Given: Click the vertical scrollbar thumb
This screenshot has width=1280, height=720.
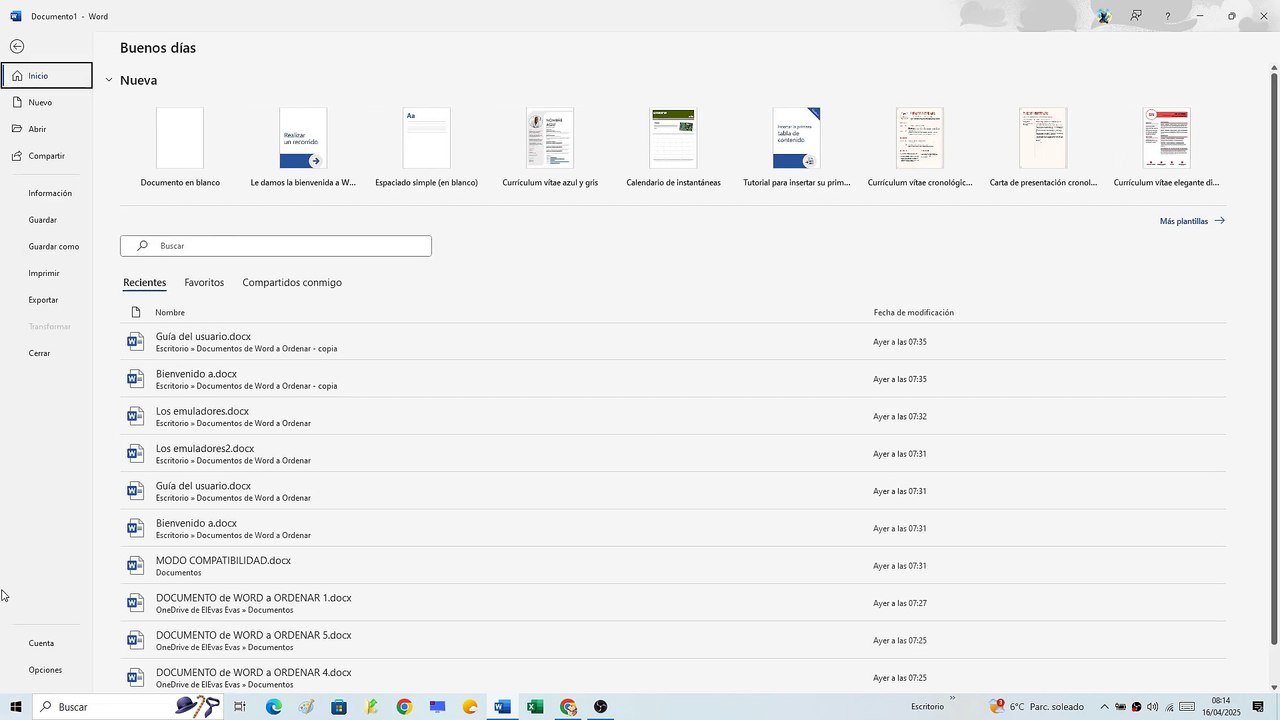Looking at the screenshot, I should [1273, 360].
